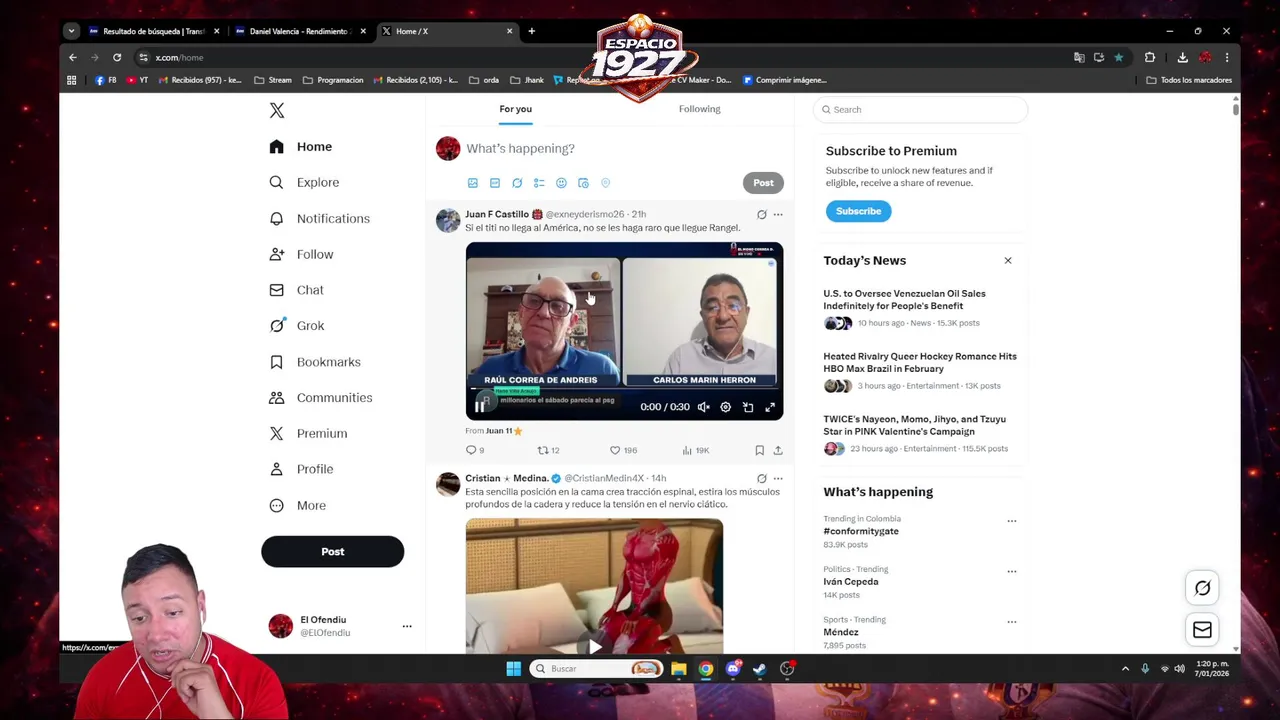
Task: Open Venezuelan Oil Sales news story
Action: coord(920,307)
